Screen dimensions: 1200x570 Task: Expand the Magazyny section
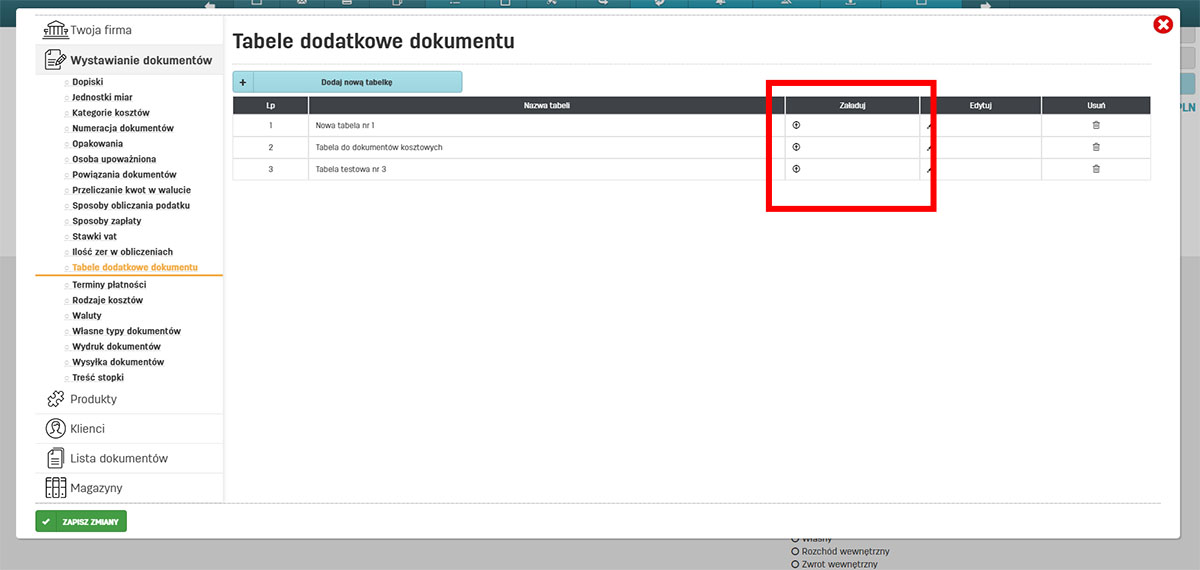coord(96,488)
